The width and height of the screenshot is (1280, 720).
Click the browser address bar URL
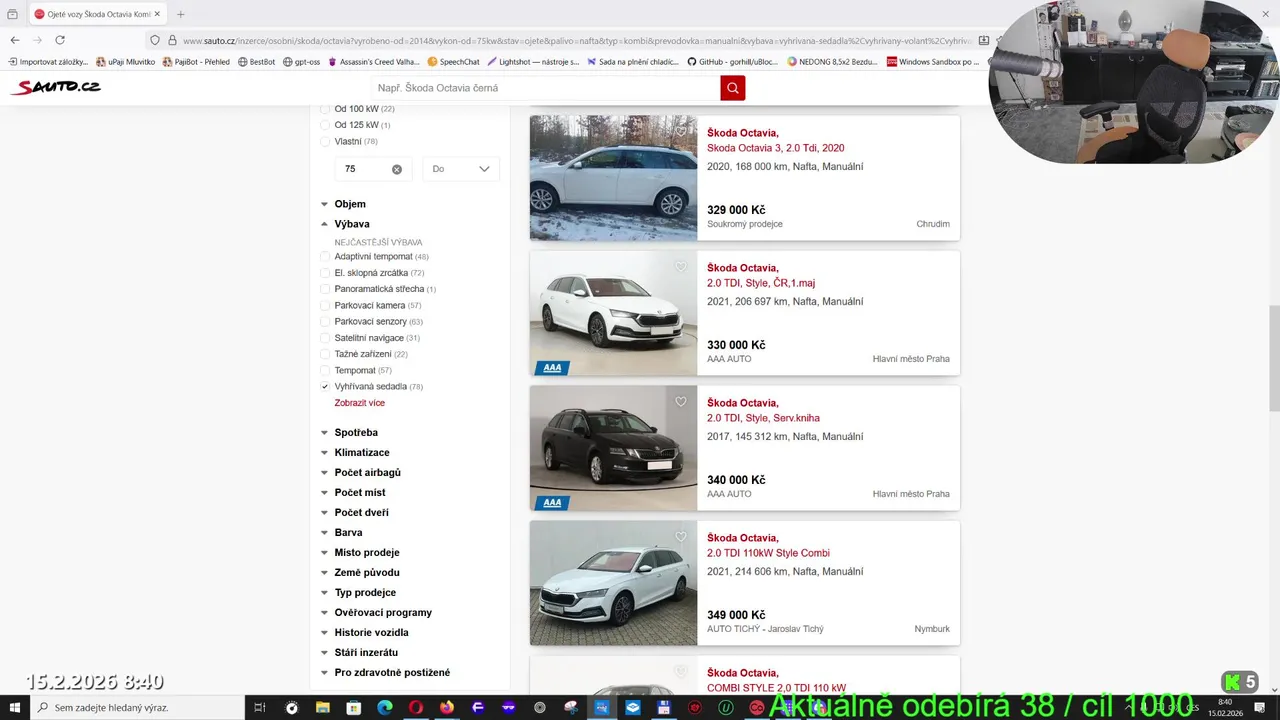(x=576, y=41)
